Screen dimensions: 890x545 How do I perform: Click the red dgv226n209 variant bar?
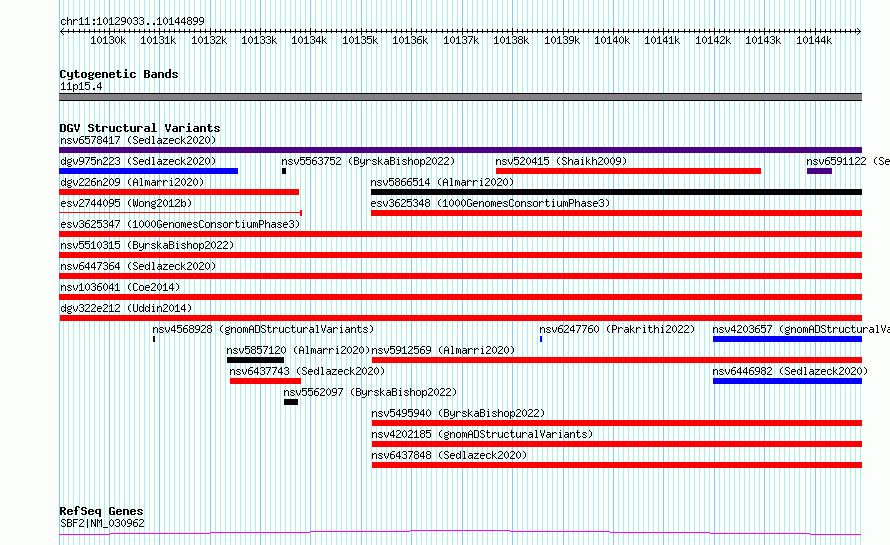(179, 192)
